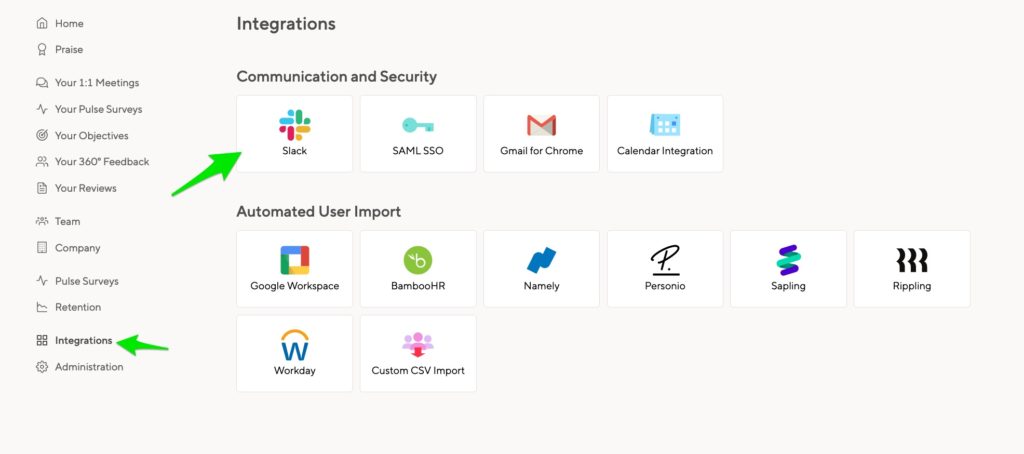
Task: Click the Gmail envelope logo
Action: pos(541,125)
